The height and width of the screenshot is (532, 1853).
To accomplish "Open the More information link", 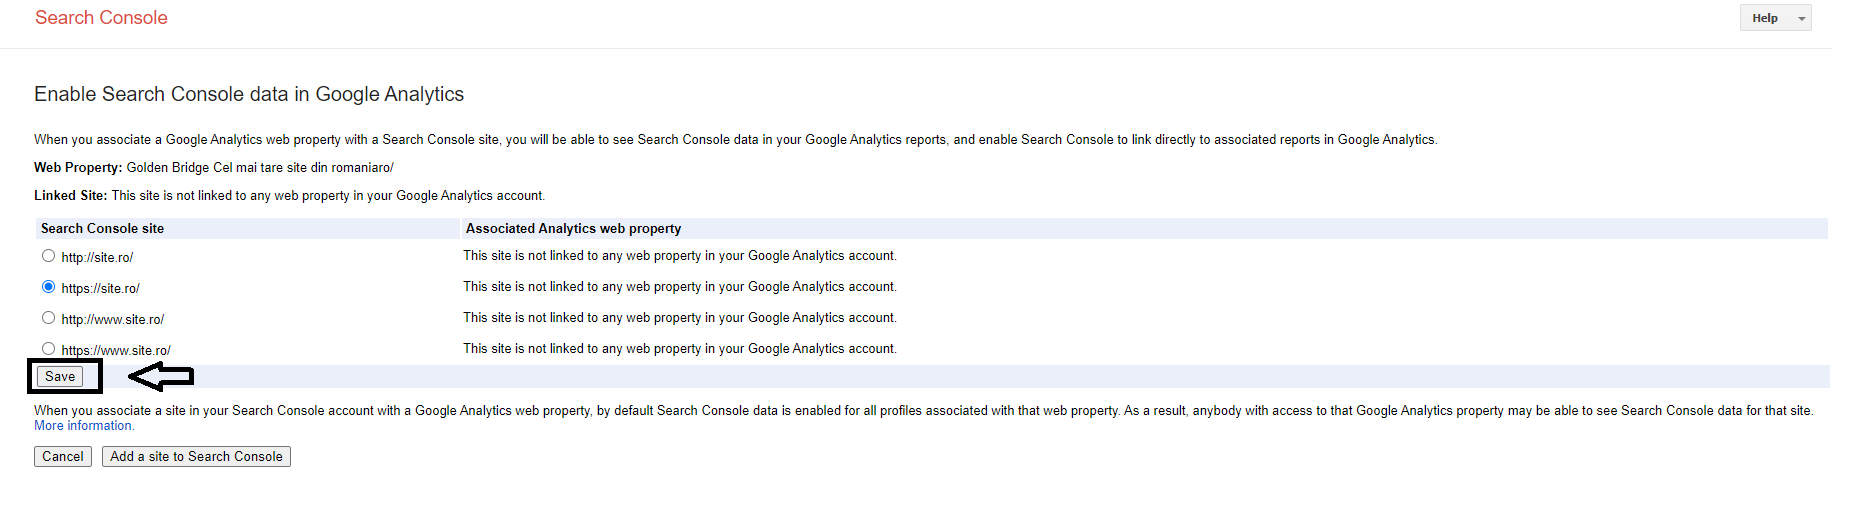I will coord(83,426).
